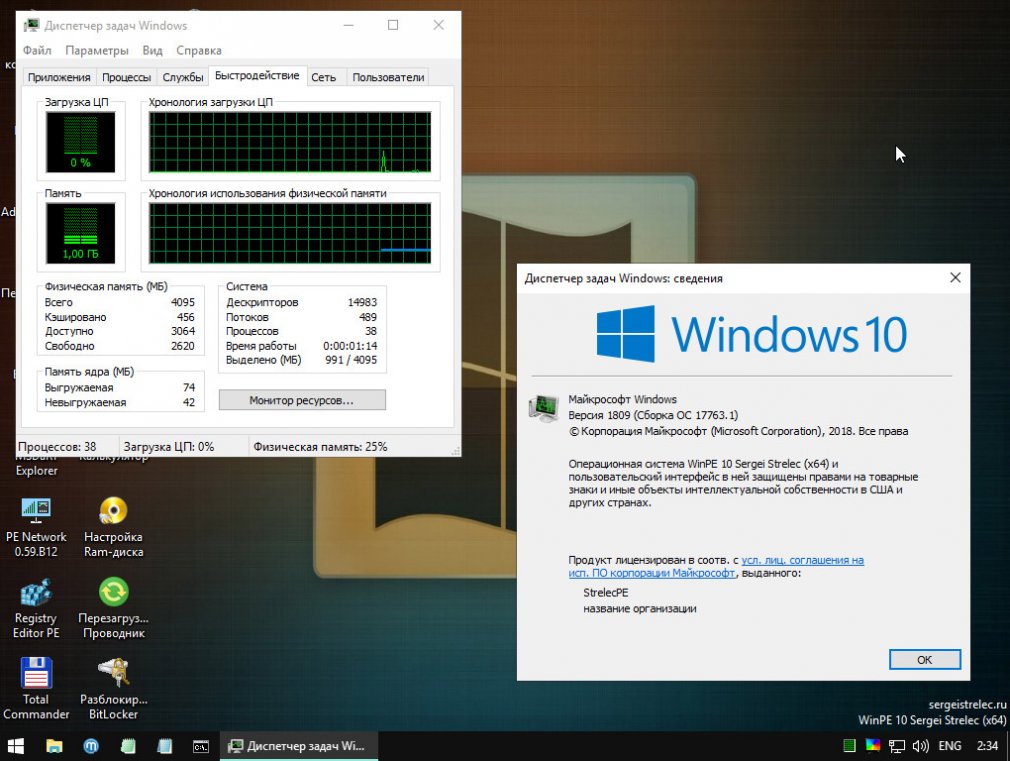The image size is (1010, 761).
Task: Open the Разблокировать BitLocker desktop icon
Action: [x=113, y=688]
